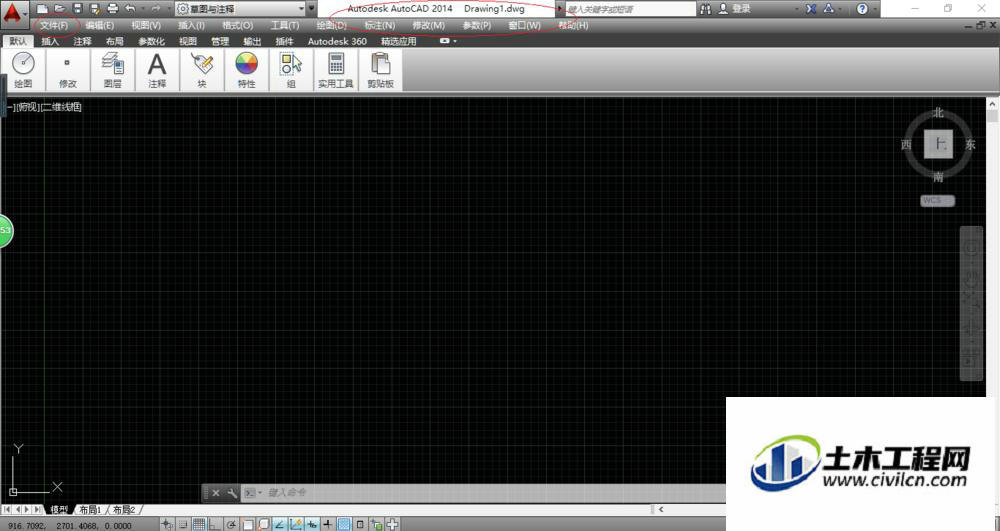Viewport: 1000px width, 531px height.
Task: Click the ViewCube 北 (North) compass label
Action: click(x=938, y=113)
